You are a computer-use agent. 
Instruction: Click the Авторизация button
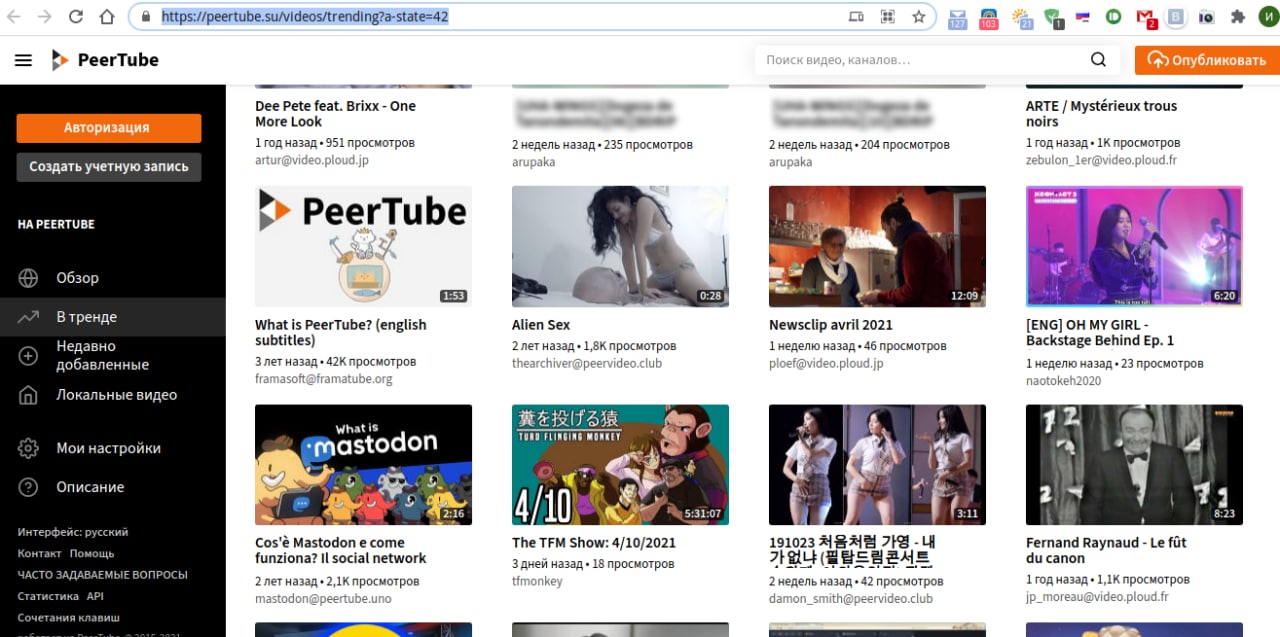point(109,128)
